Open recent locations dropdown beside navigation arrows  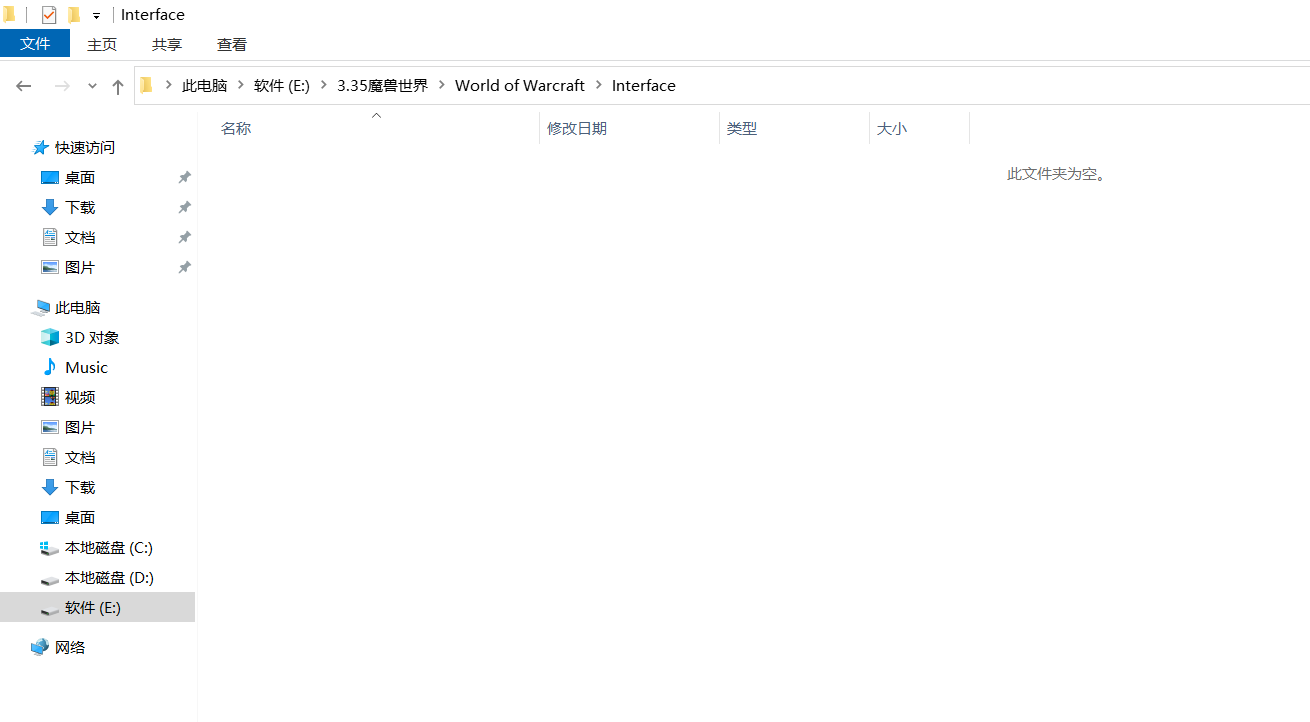point(91,86)
